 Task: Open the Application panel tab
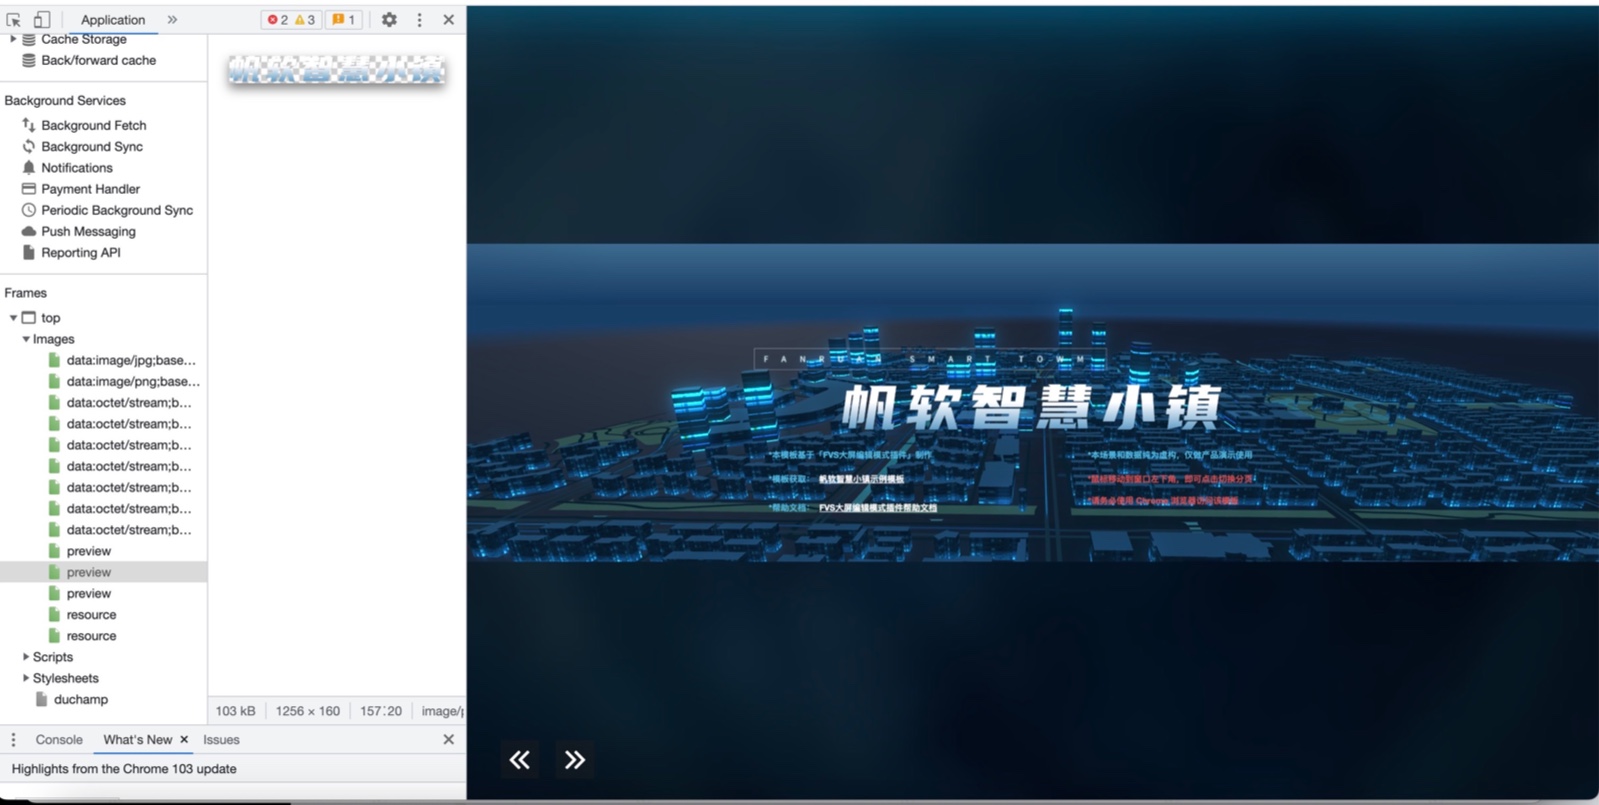[x=113, y=19]
